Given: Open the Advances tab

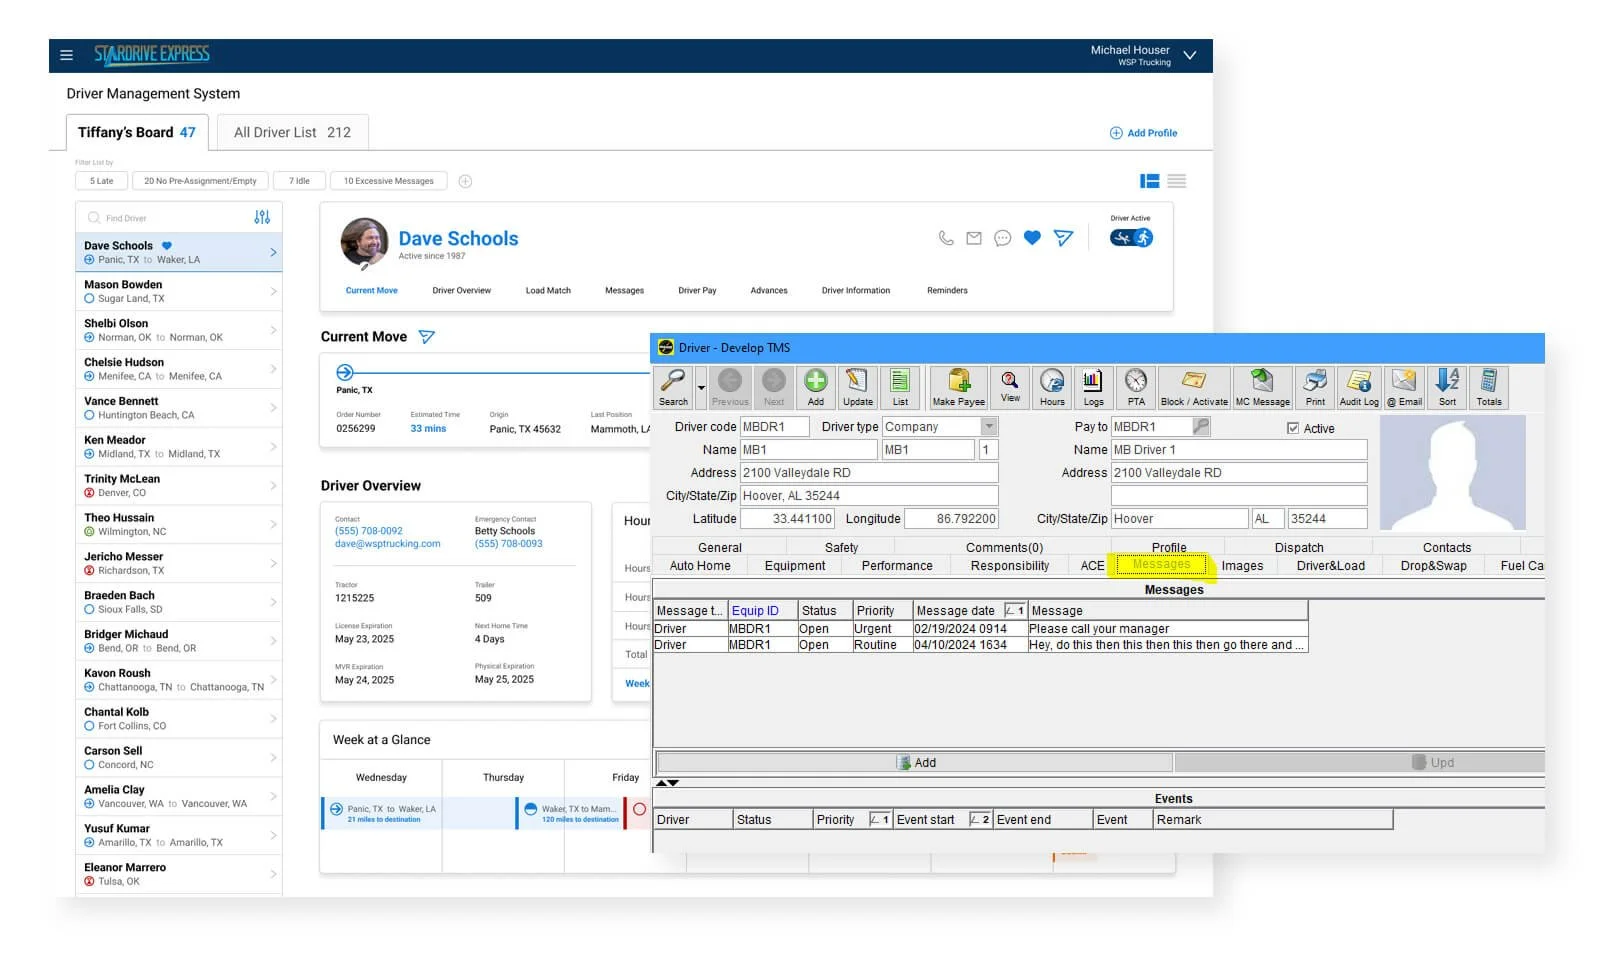Looking at the screenshot, I should coord(769,291).
